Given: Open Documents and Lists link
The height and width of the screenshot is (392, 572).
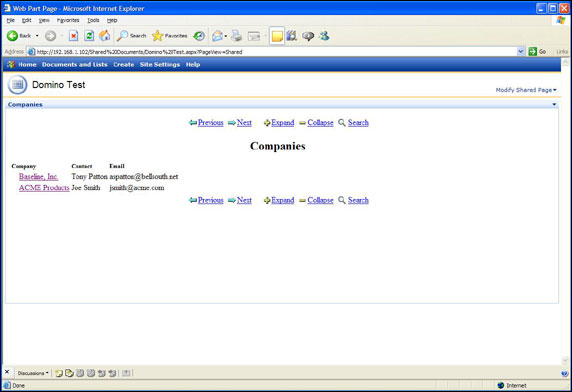Looking at the screenshot, I should click(x=74, y=65).
